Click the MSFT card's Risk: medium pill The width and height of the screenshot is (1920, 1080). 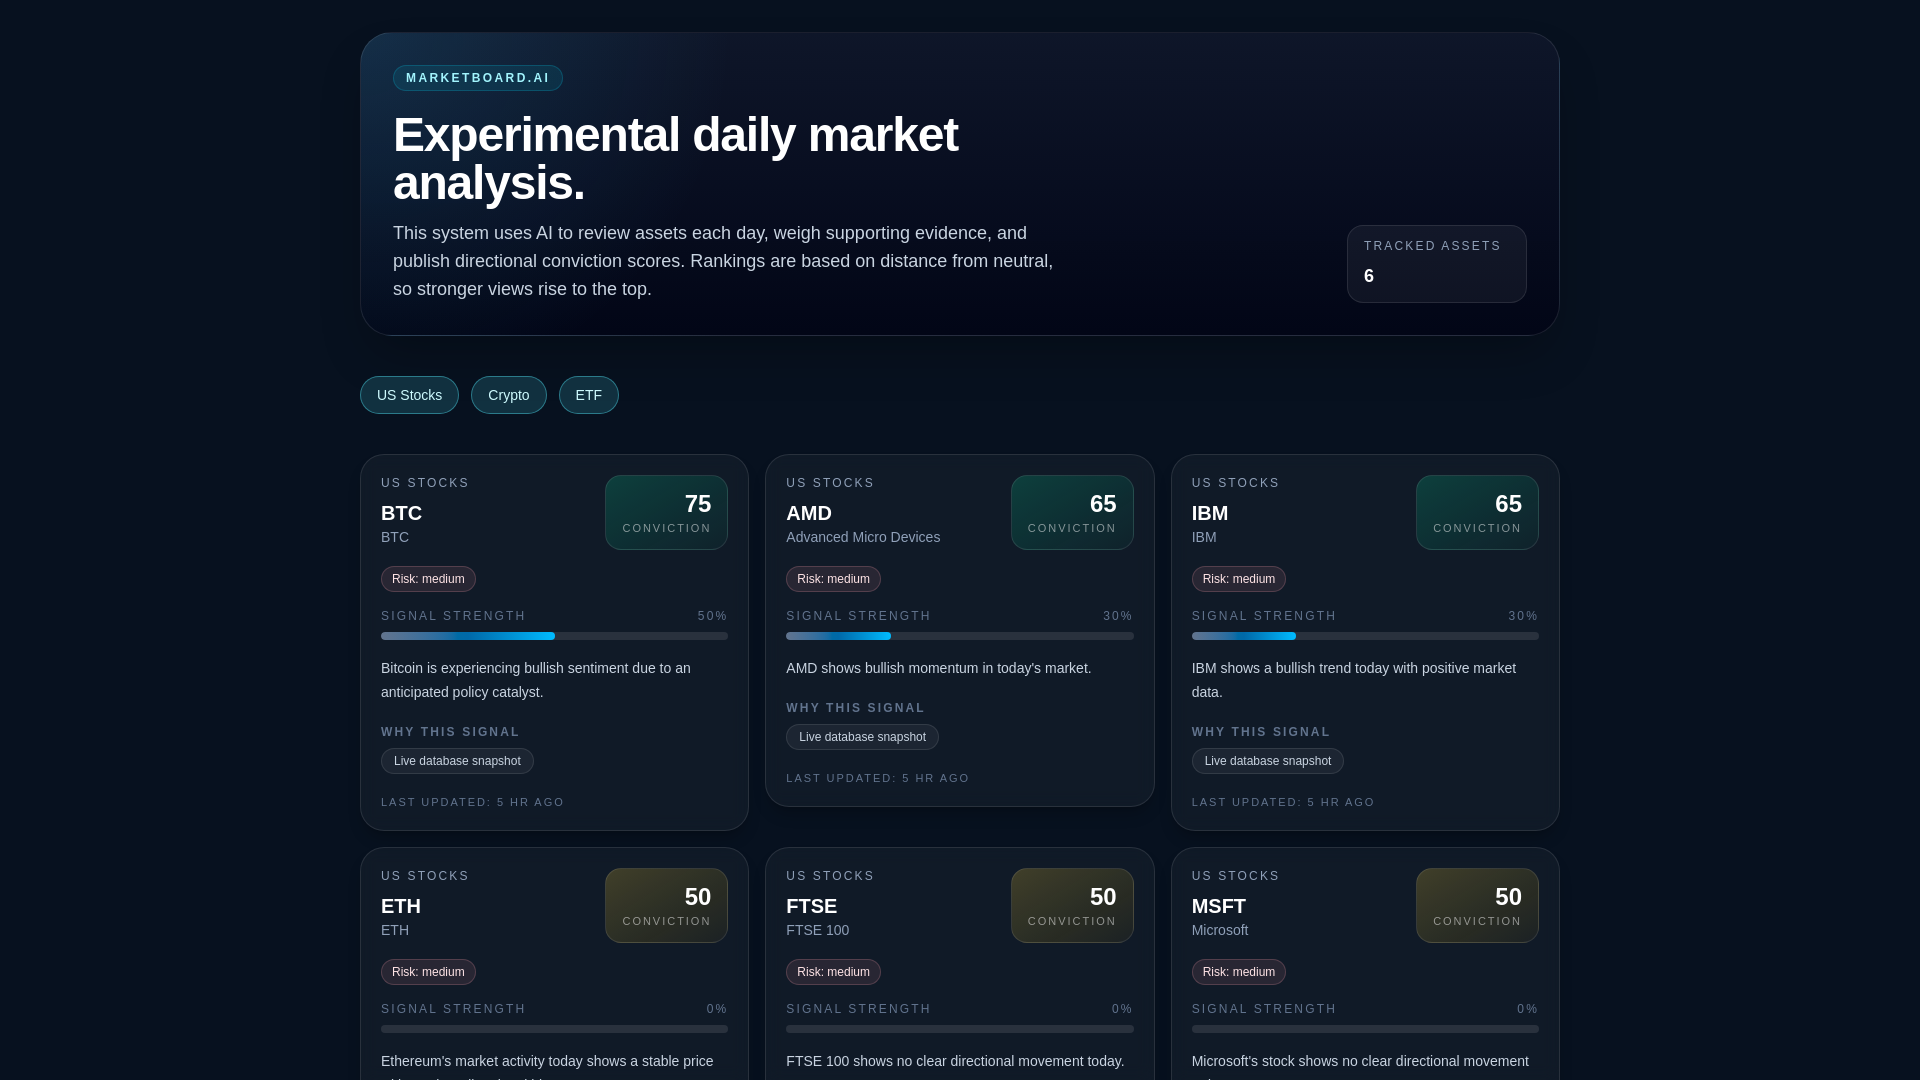tap(1238, 972)
